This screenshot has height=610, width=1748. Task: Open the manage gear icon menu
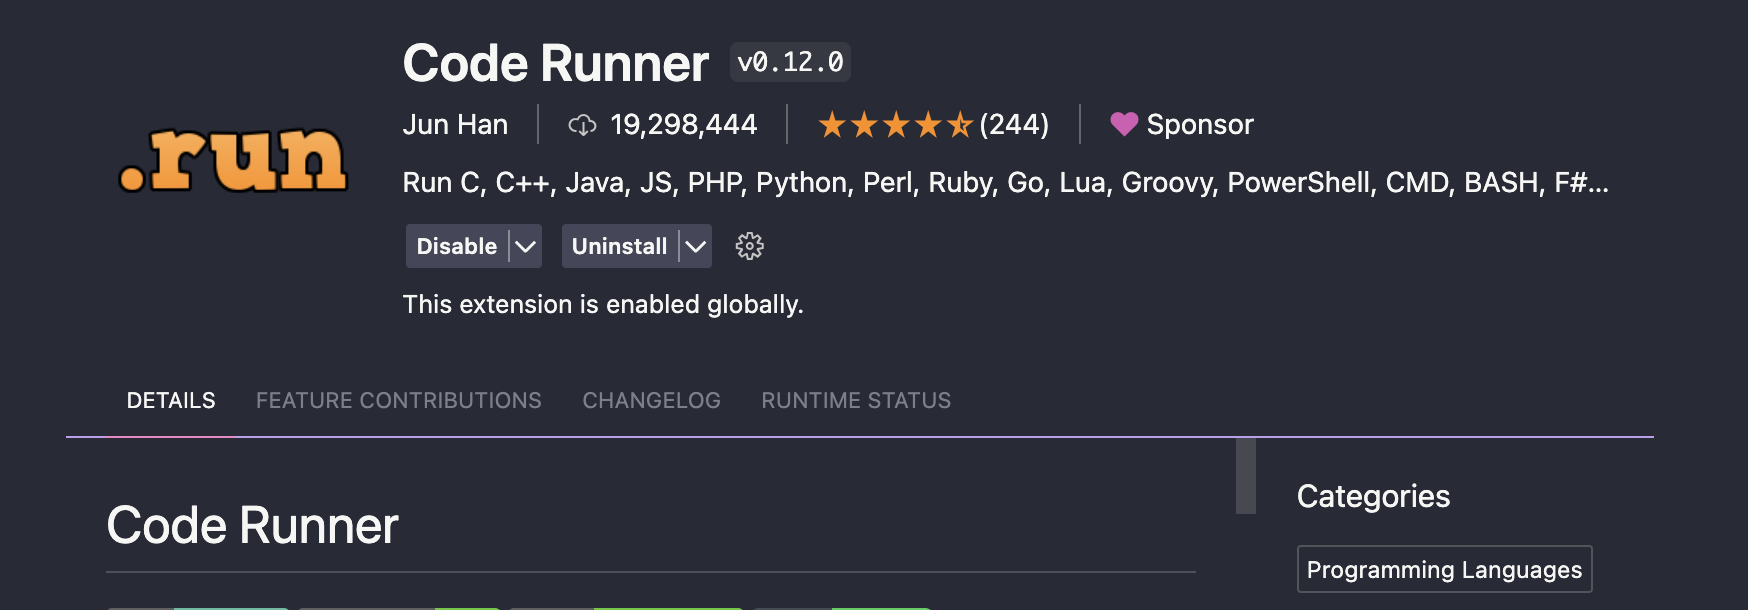(749, 246)
